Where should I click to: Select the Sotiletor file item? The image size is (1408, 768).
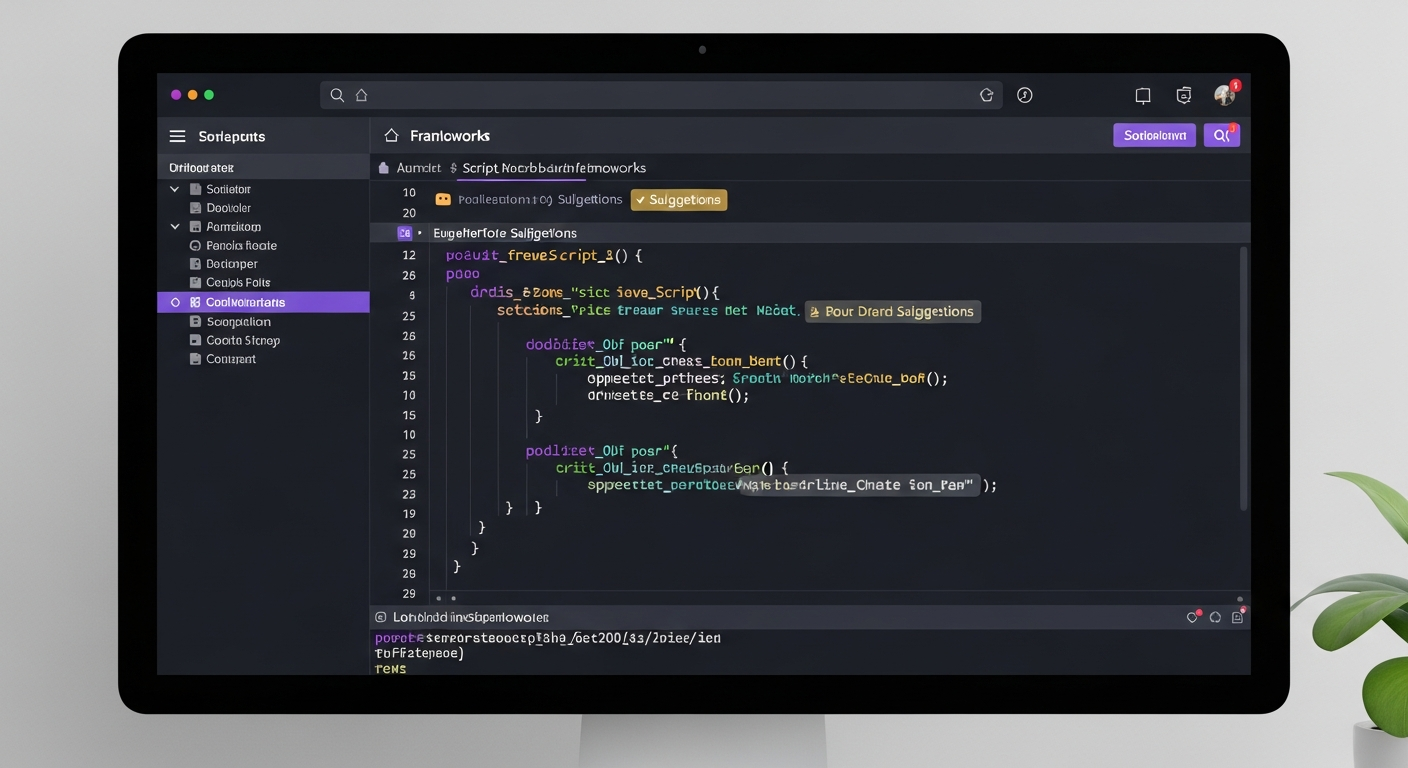[228, 189]
